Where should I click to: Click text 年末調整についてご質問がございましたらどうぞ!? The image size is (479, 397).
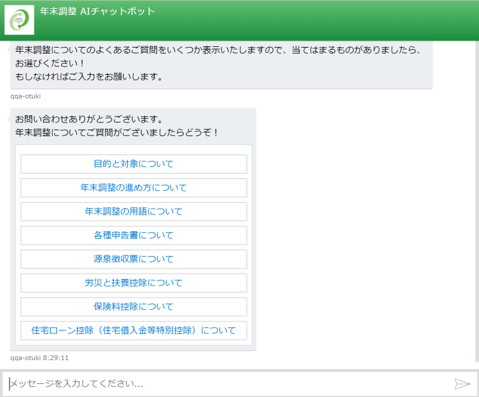click(117, 133)
